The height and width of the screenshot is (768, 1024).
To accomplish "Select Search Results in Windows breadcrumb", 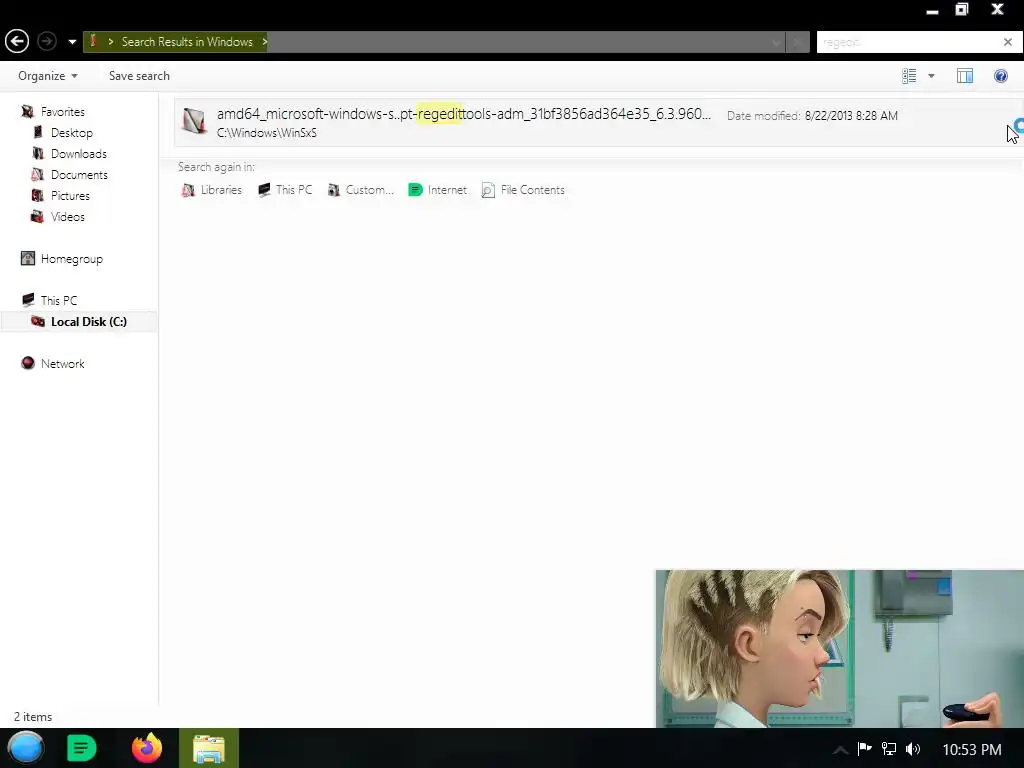I will (x=187, y=42).
